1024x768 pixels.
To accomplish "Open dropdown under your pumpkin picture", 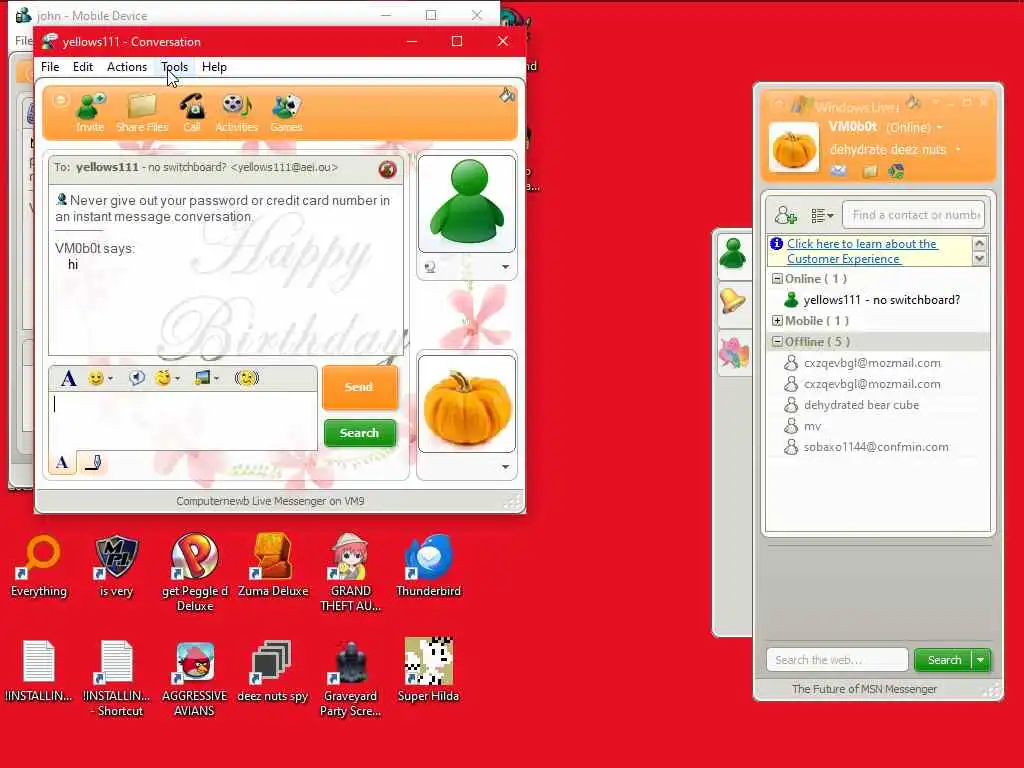I will click(x=505, y=466).
